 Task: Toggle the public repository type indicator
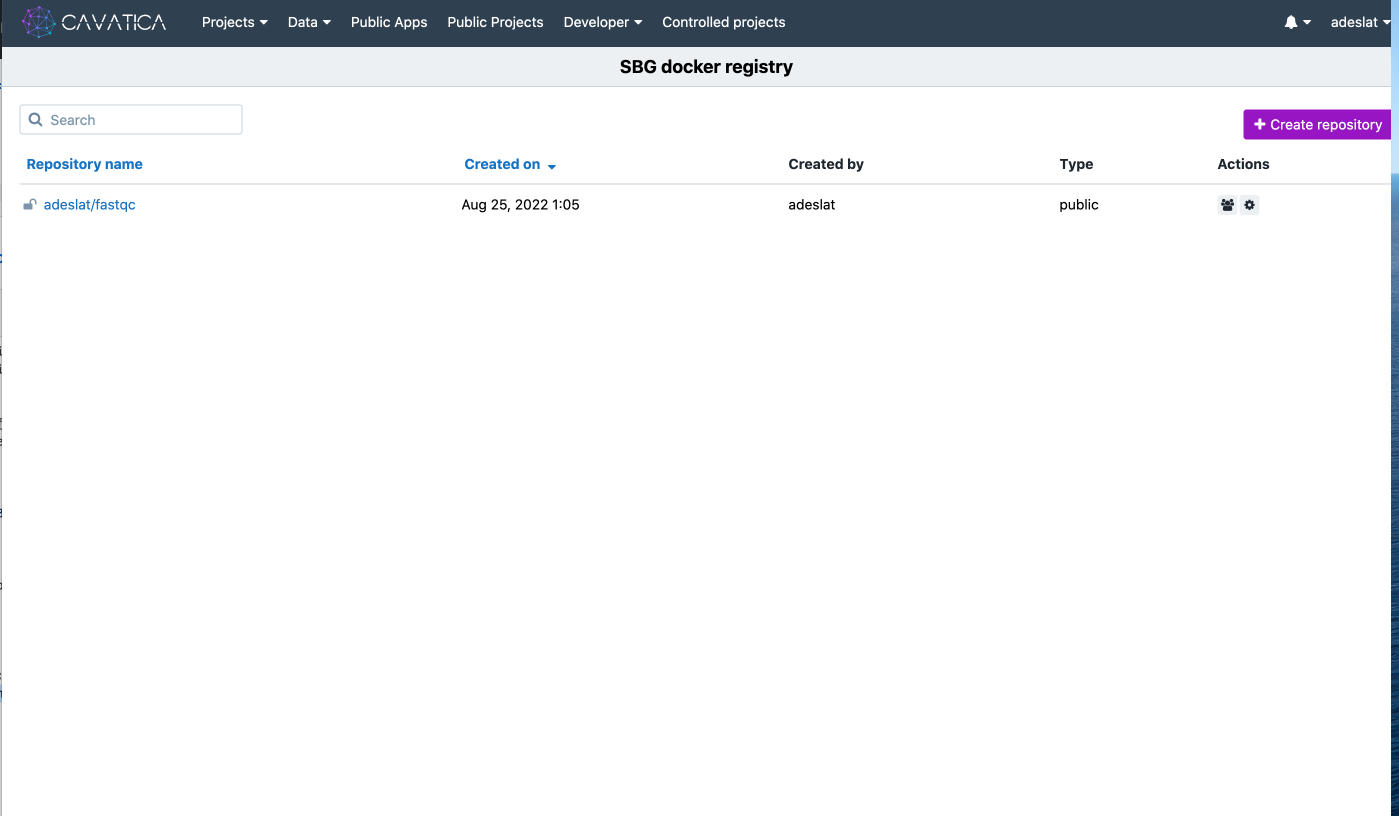click(1078, 204)
